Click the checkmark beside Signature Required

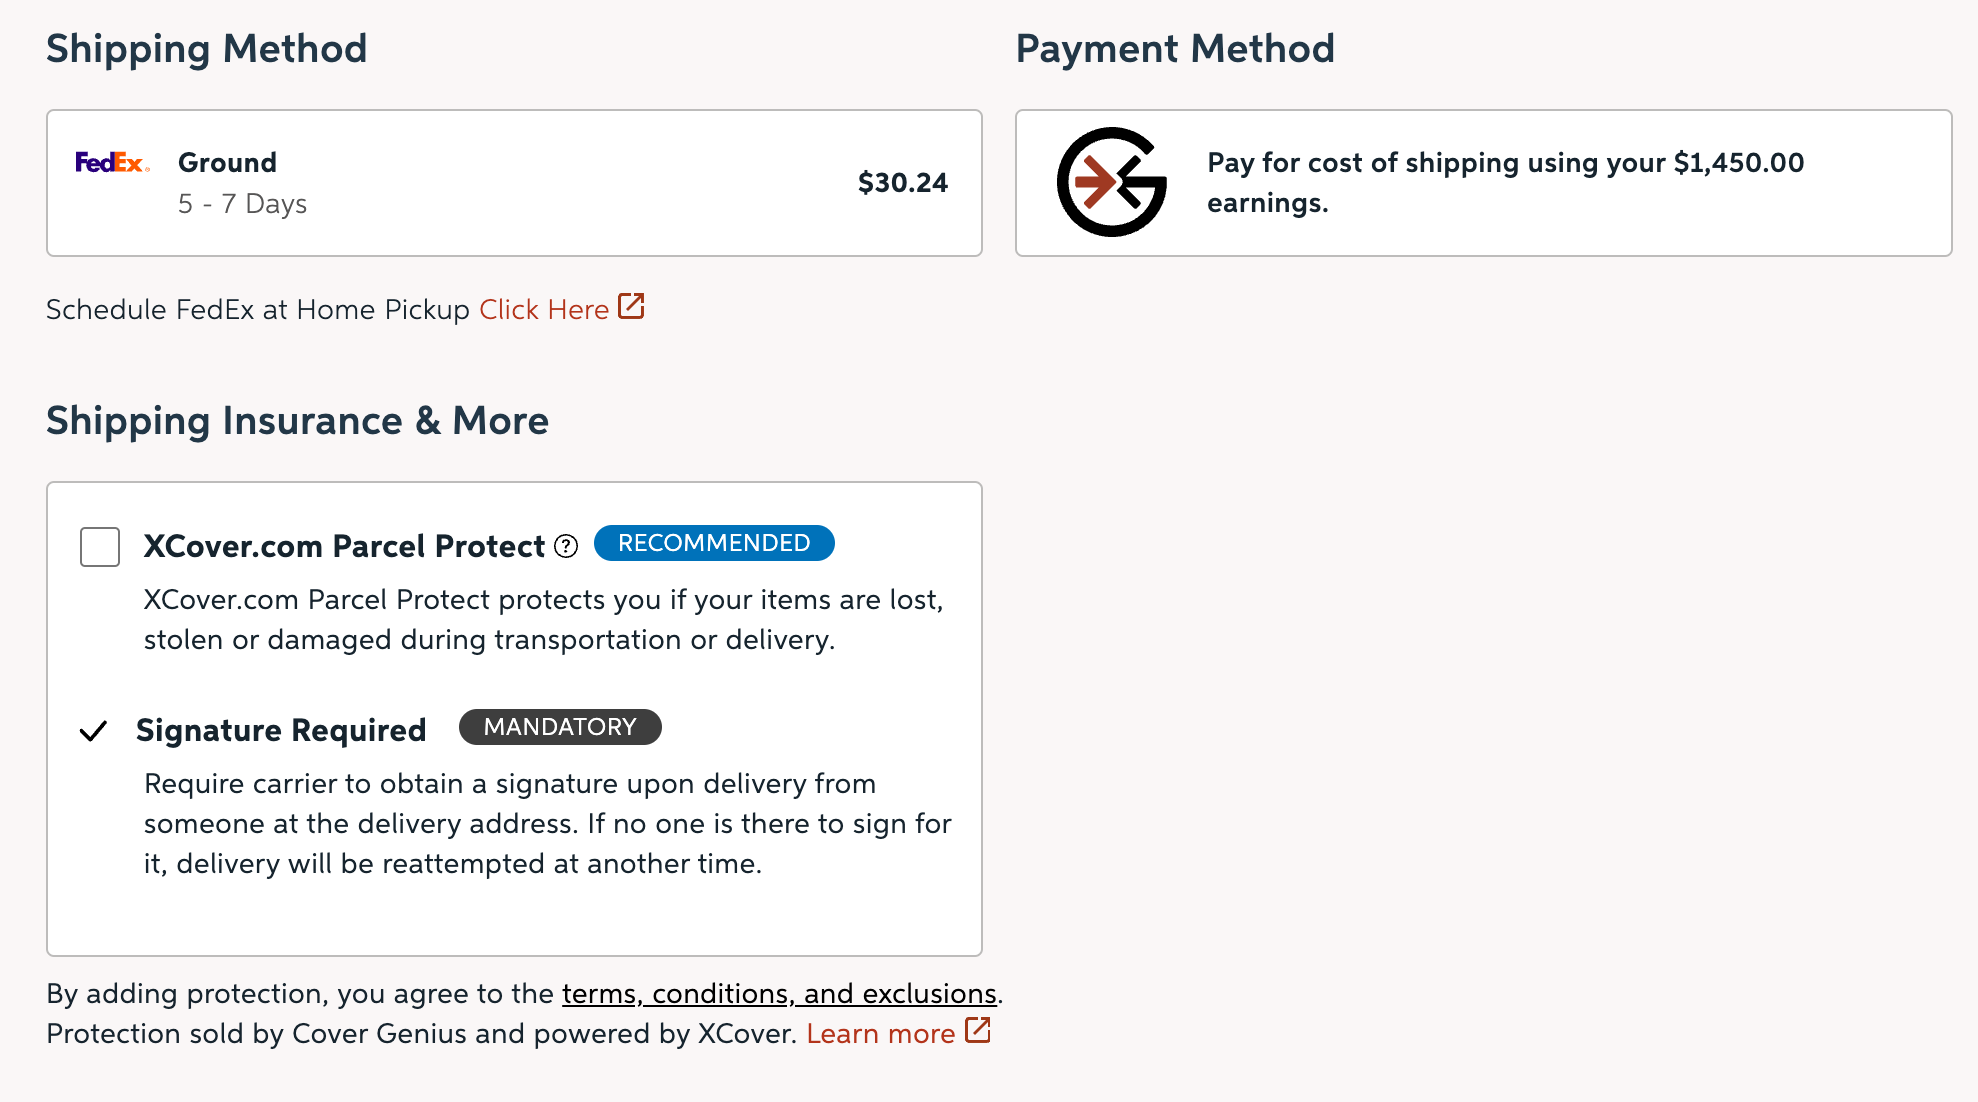pos(95,730)
